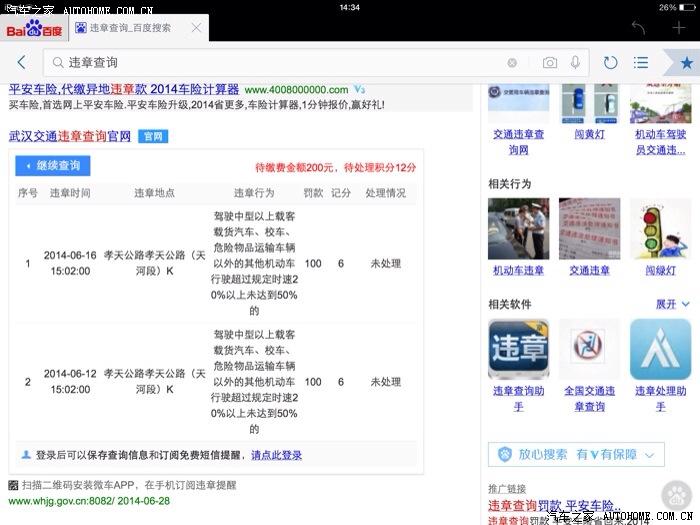Click the 违章处理助手 text link

point(660,399)
